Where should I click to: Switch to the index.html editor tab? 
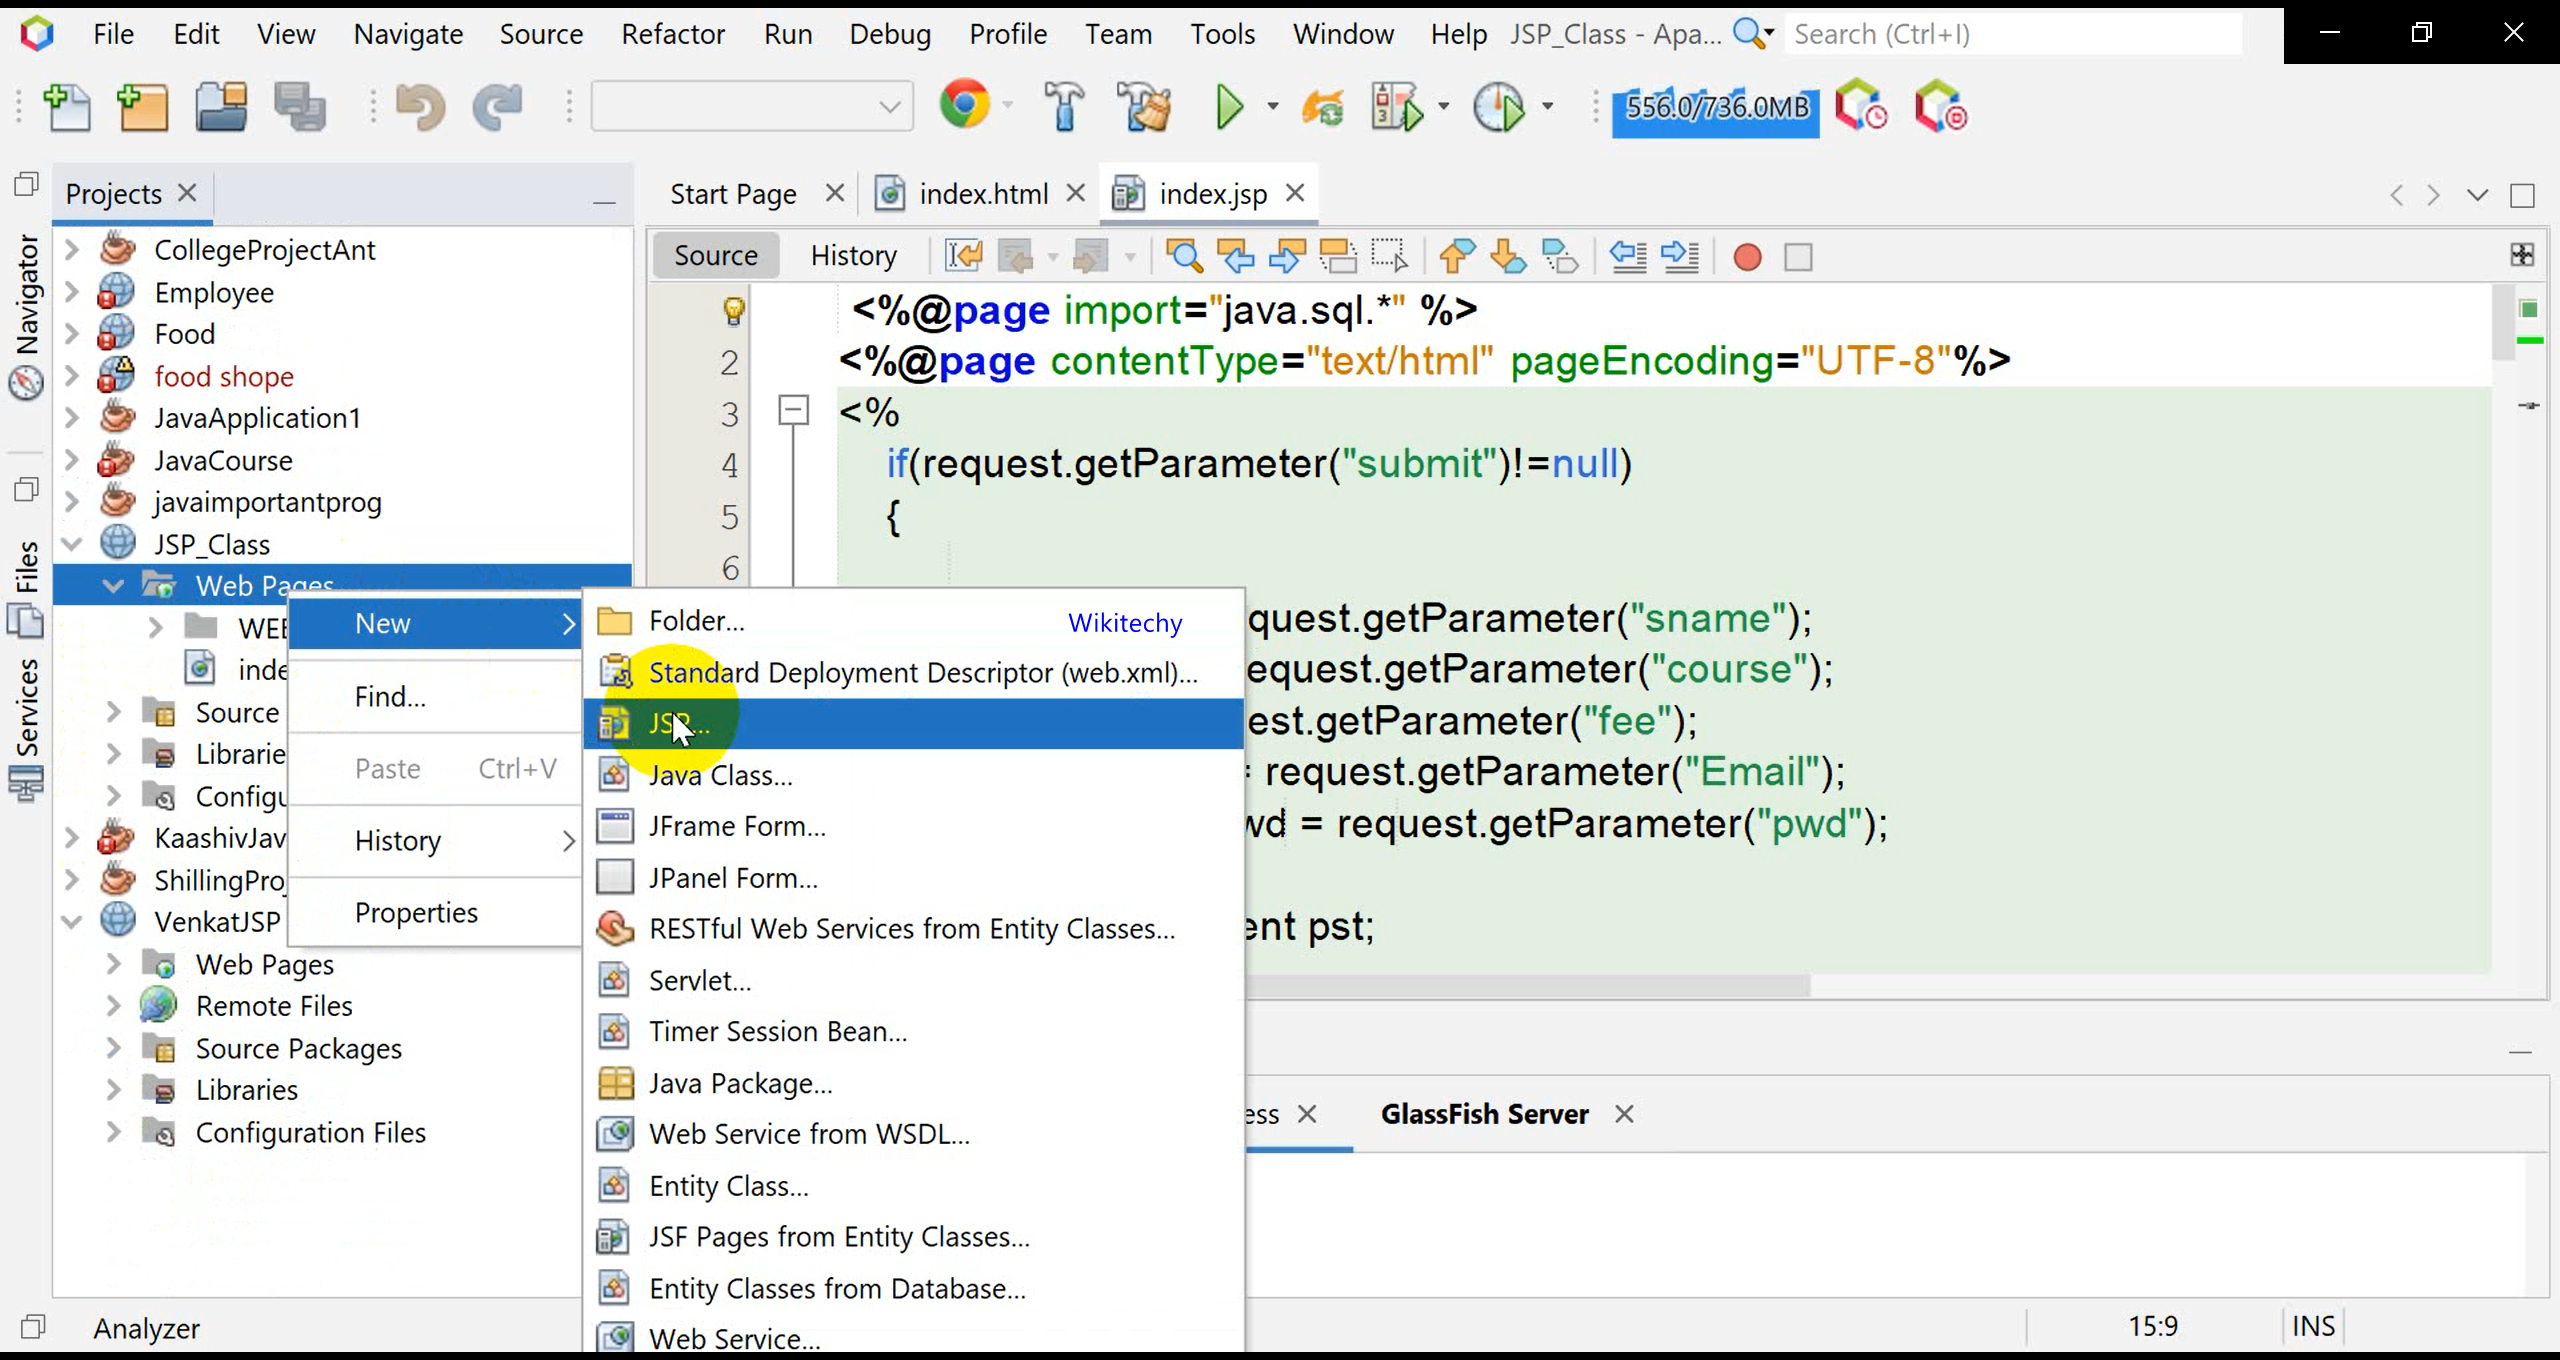(x=982, y=194)
